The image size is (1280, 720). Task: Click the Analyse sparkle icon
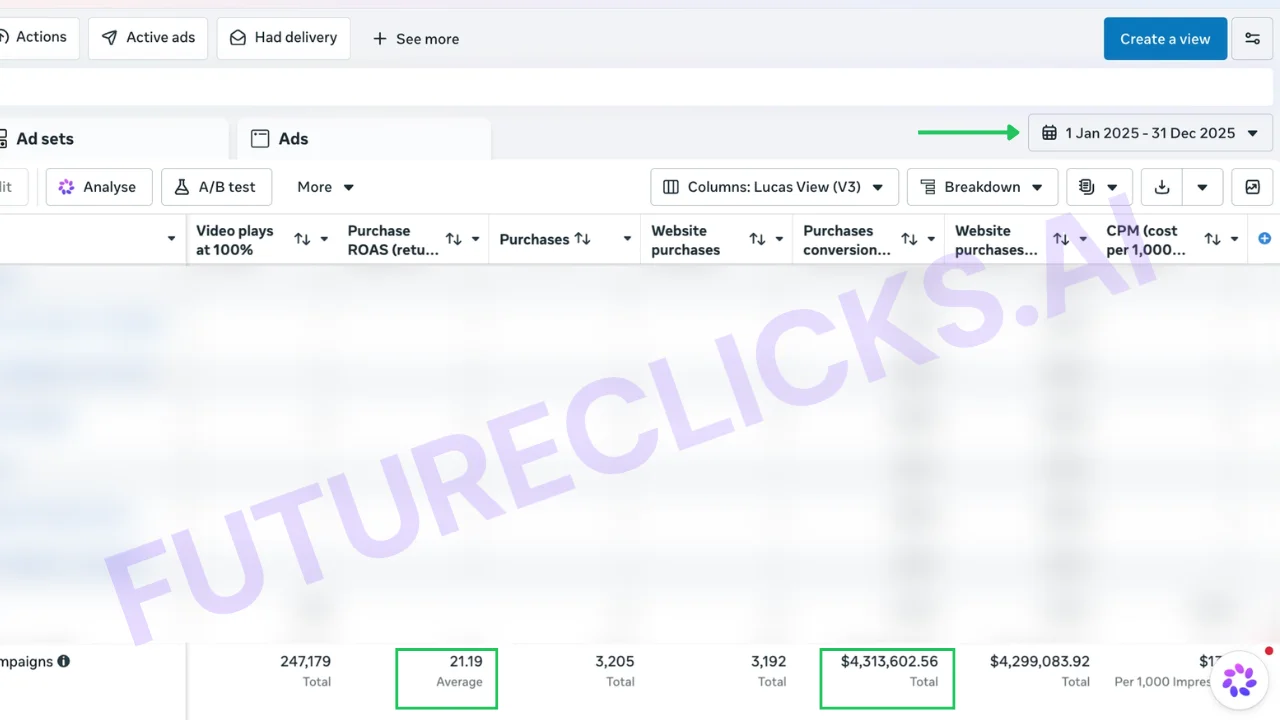(67, 187)
